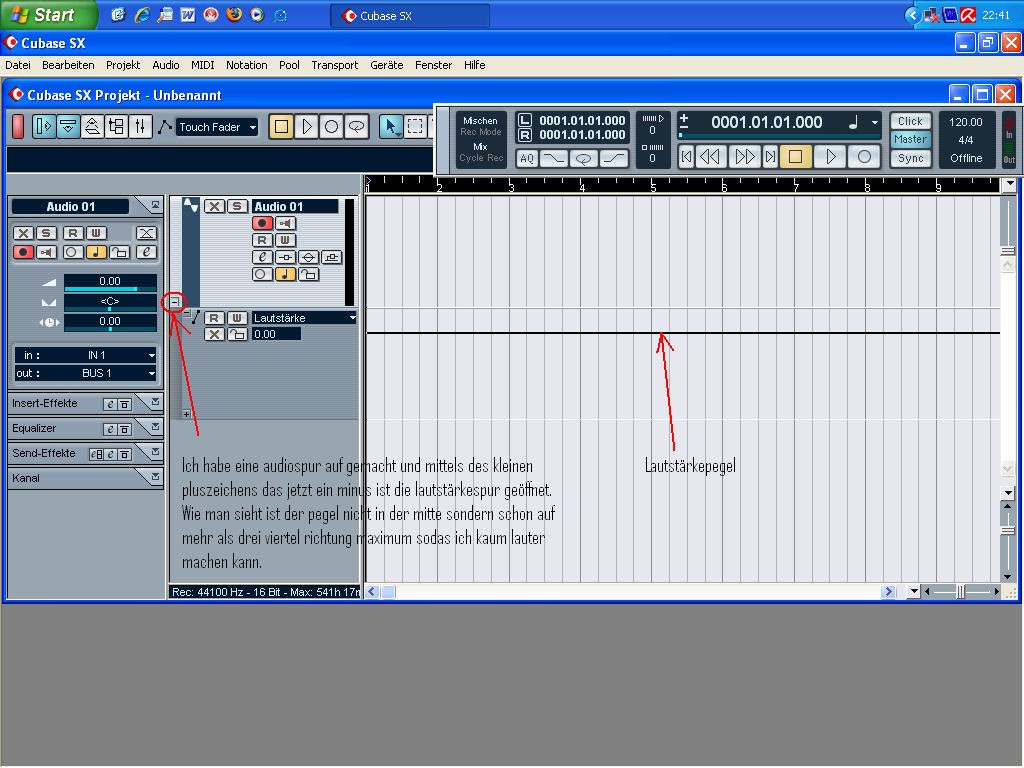Open the input routing IN 1 dropdown

coord(86,355)
